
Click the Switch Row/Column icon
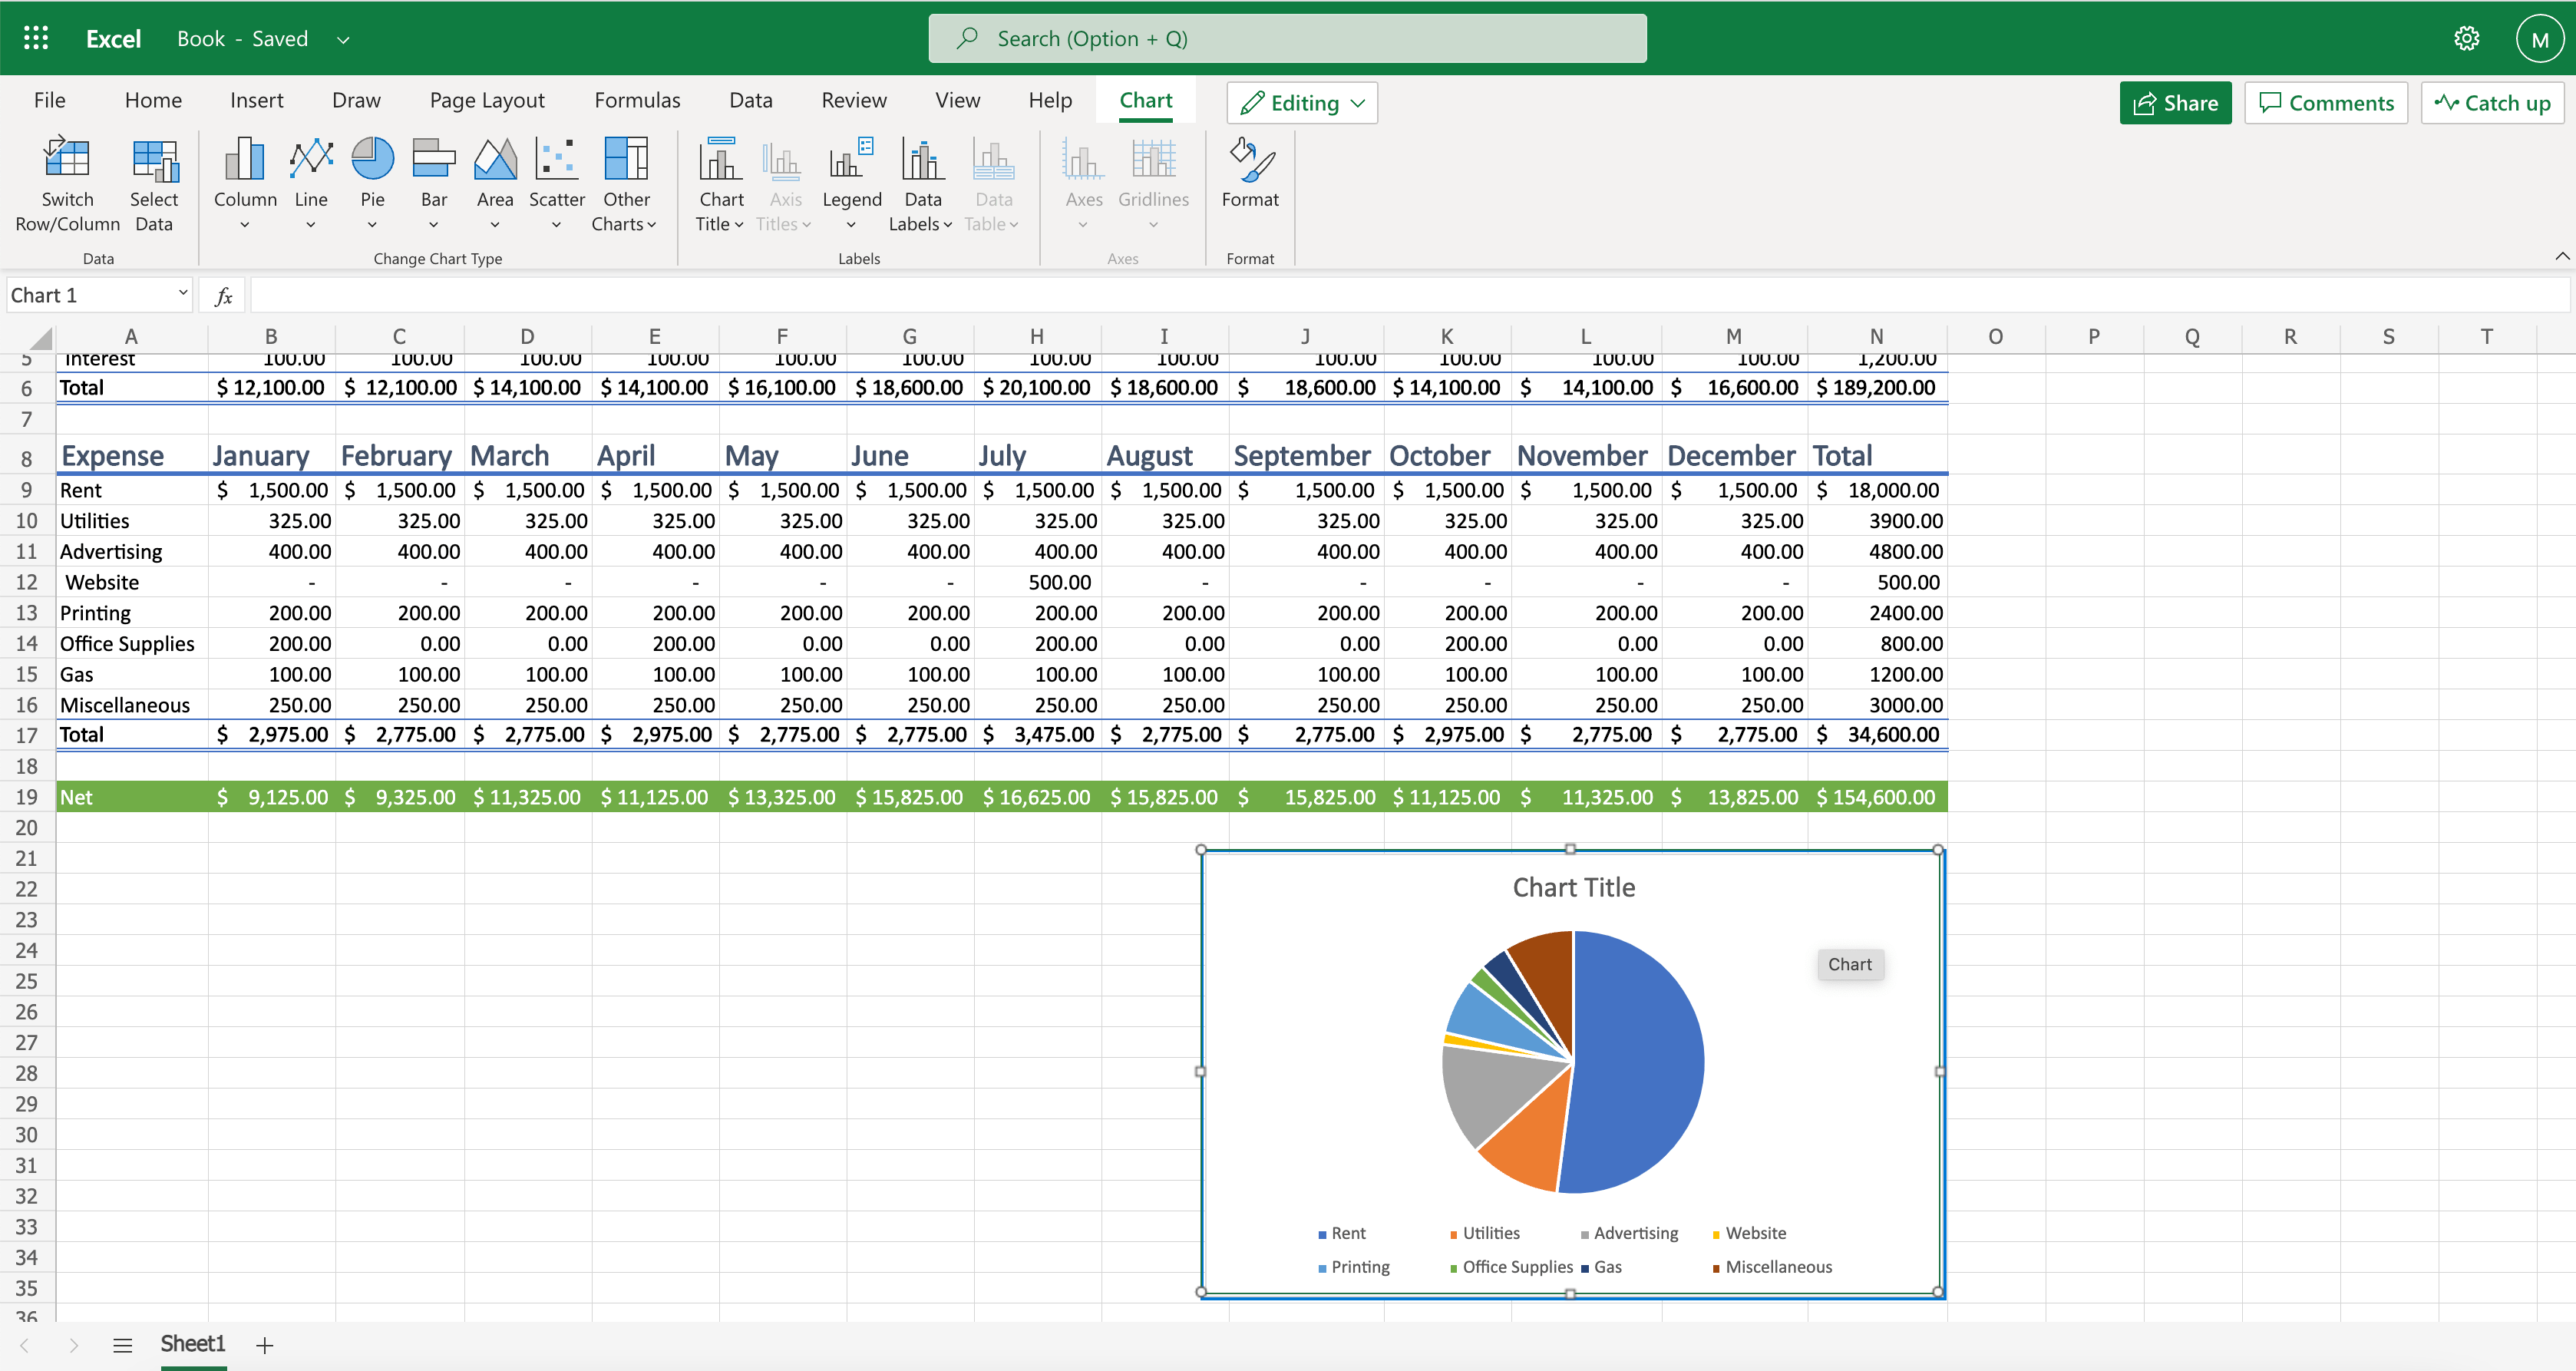[x=67, y=160]
